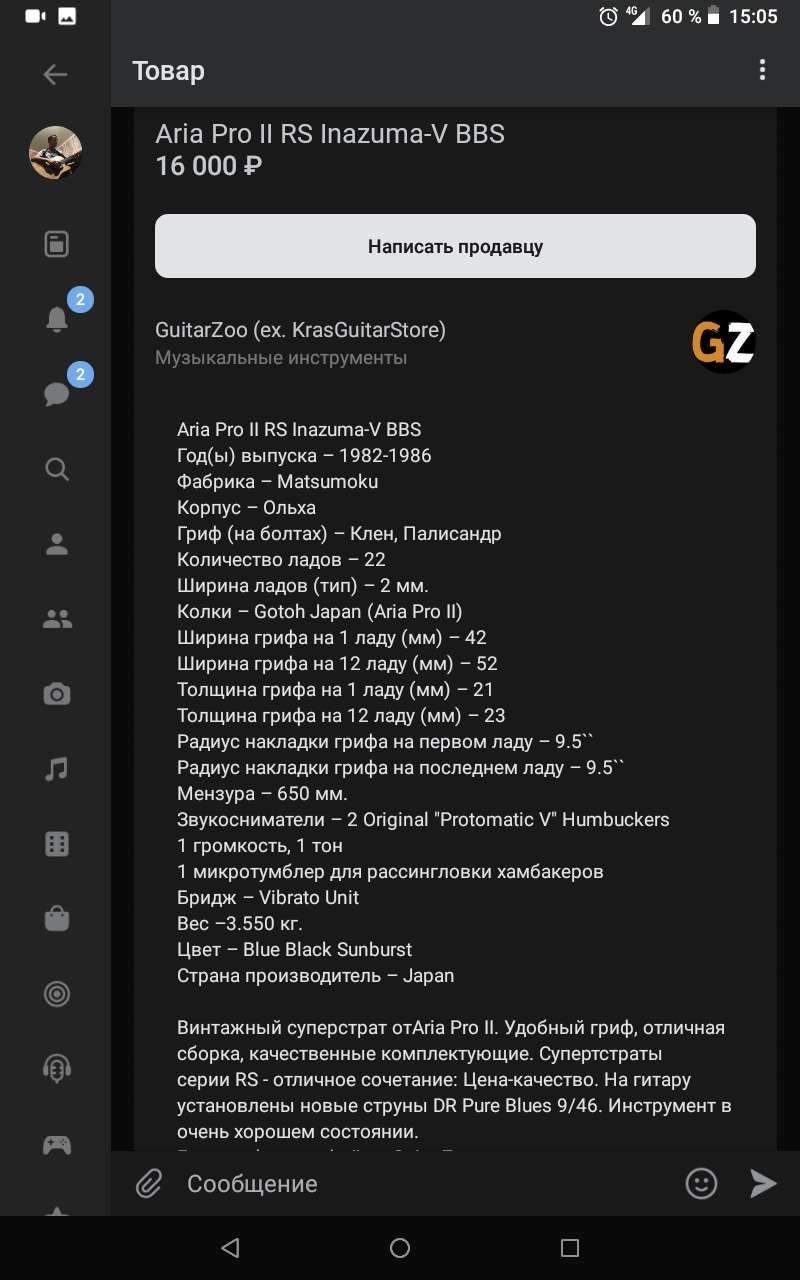This screenshot has height=1280, width=800.
Task: Open the podcasts icon in sidebar
Action: [x=57, y=1068]
